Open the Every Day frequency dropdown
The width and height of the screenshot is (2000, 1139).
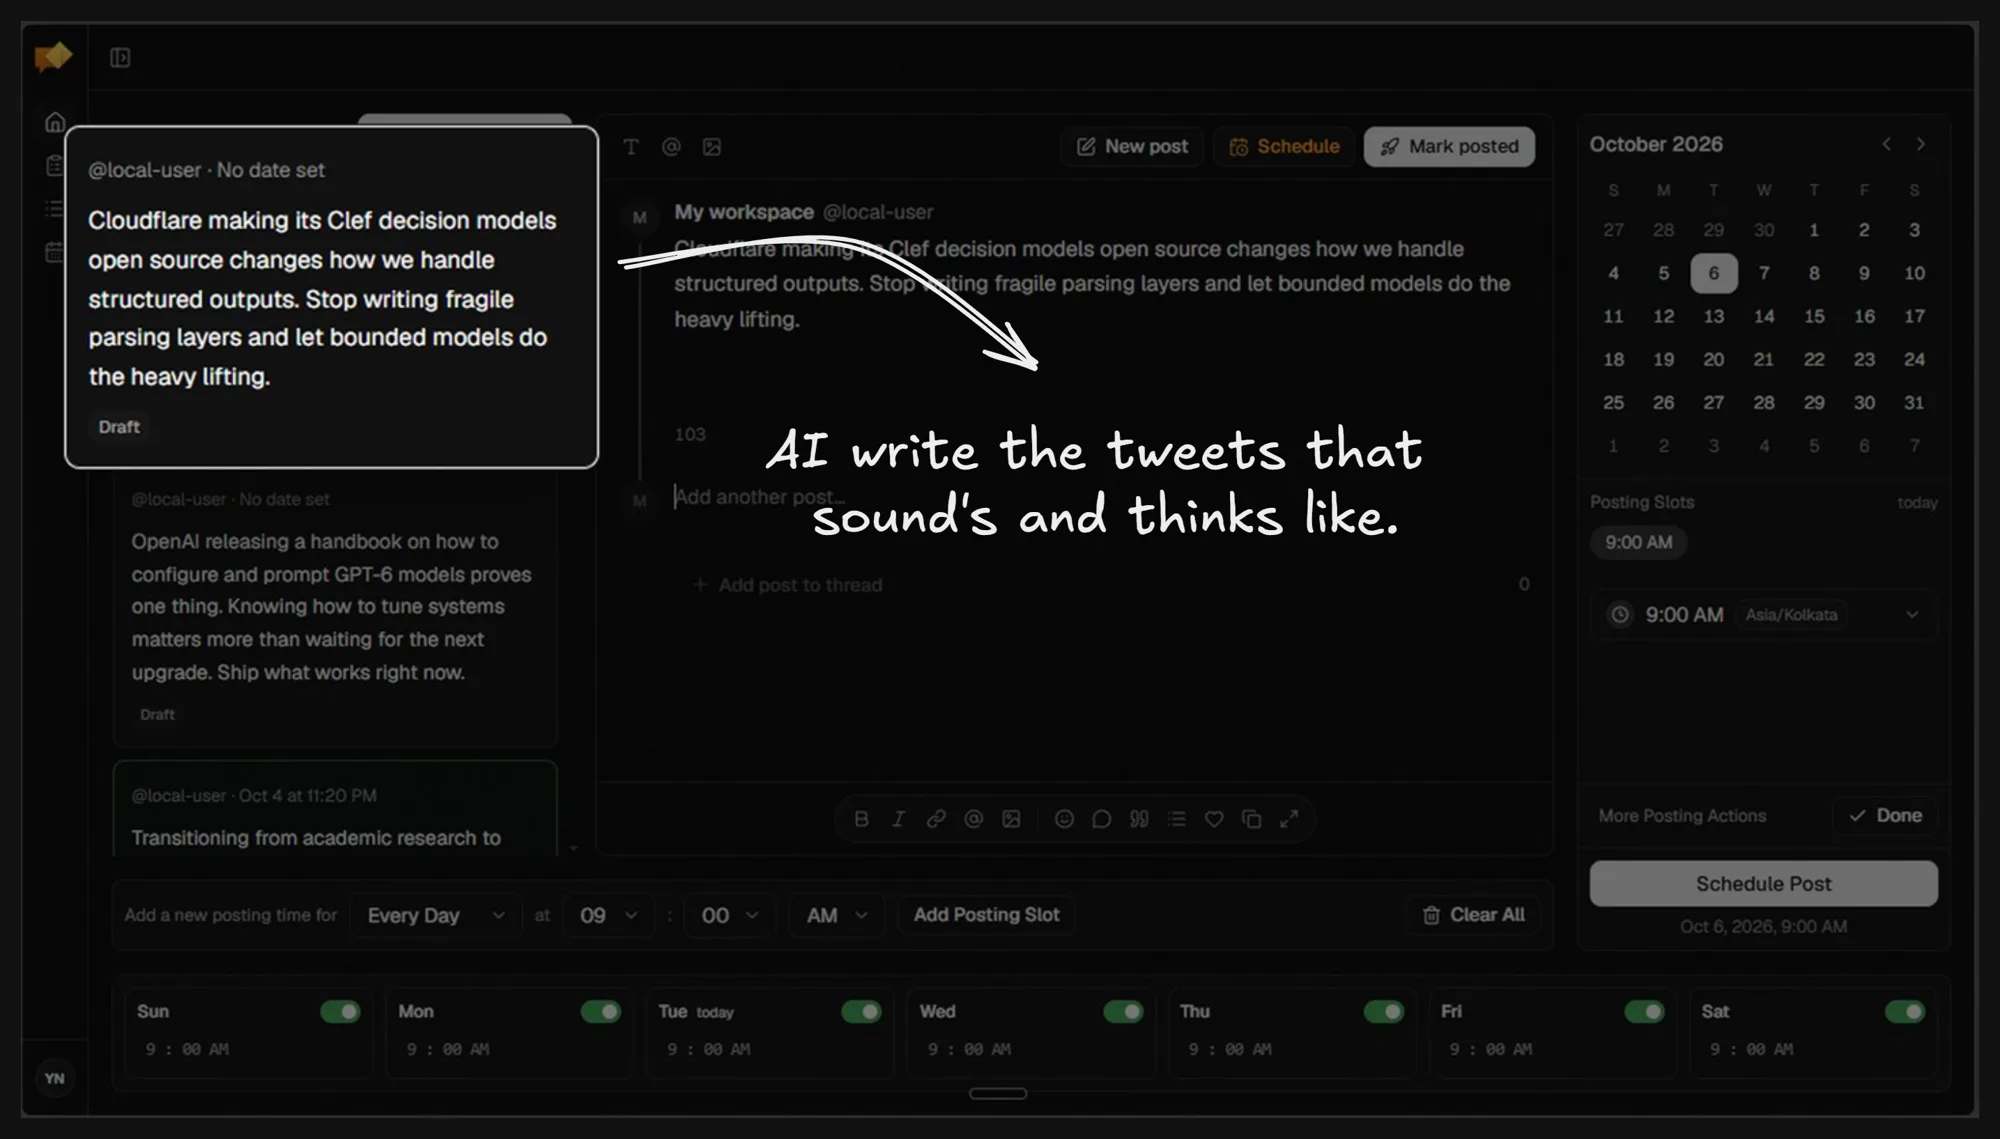coord(435,915)
